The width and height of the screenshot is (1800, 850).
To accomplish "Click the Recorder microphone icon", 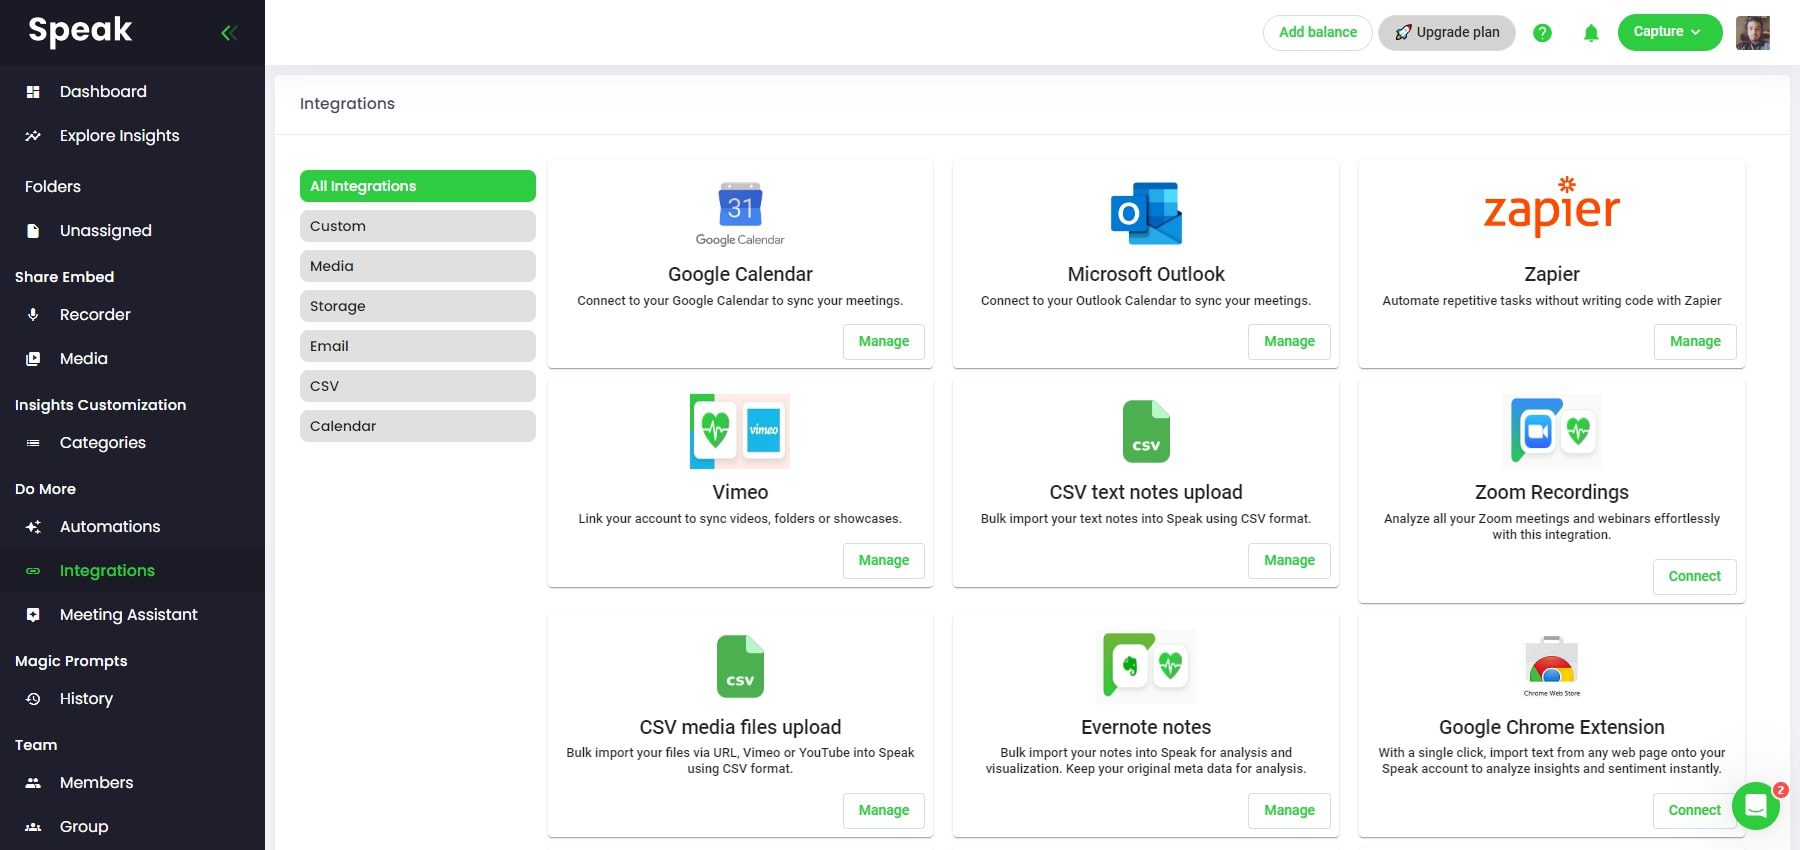I will [33, 315].
